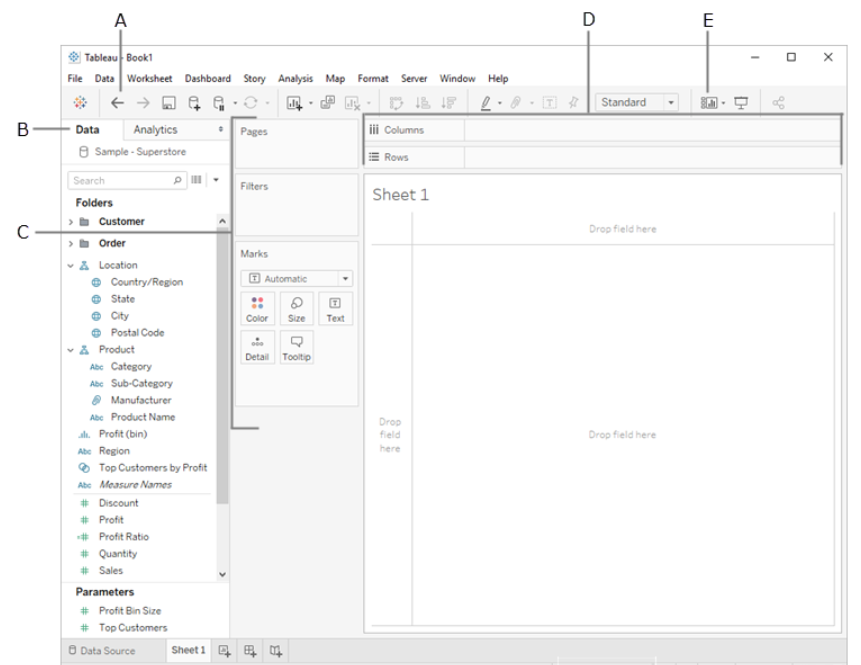Click the Run update refresh icon

(250, 103)
